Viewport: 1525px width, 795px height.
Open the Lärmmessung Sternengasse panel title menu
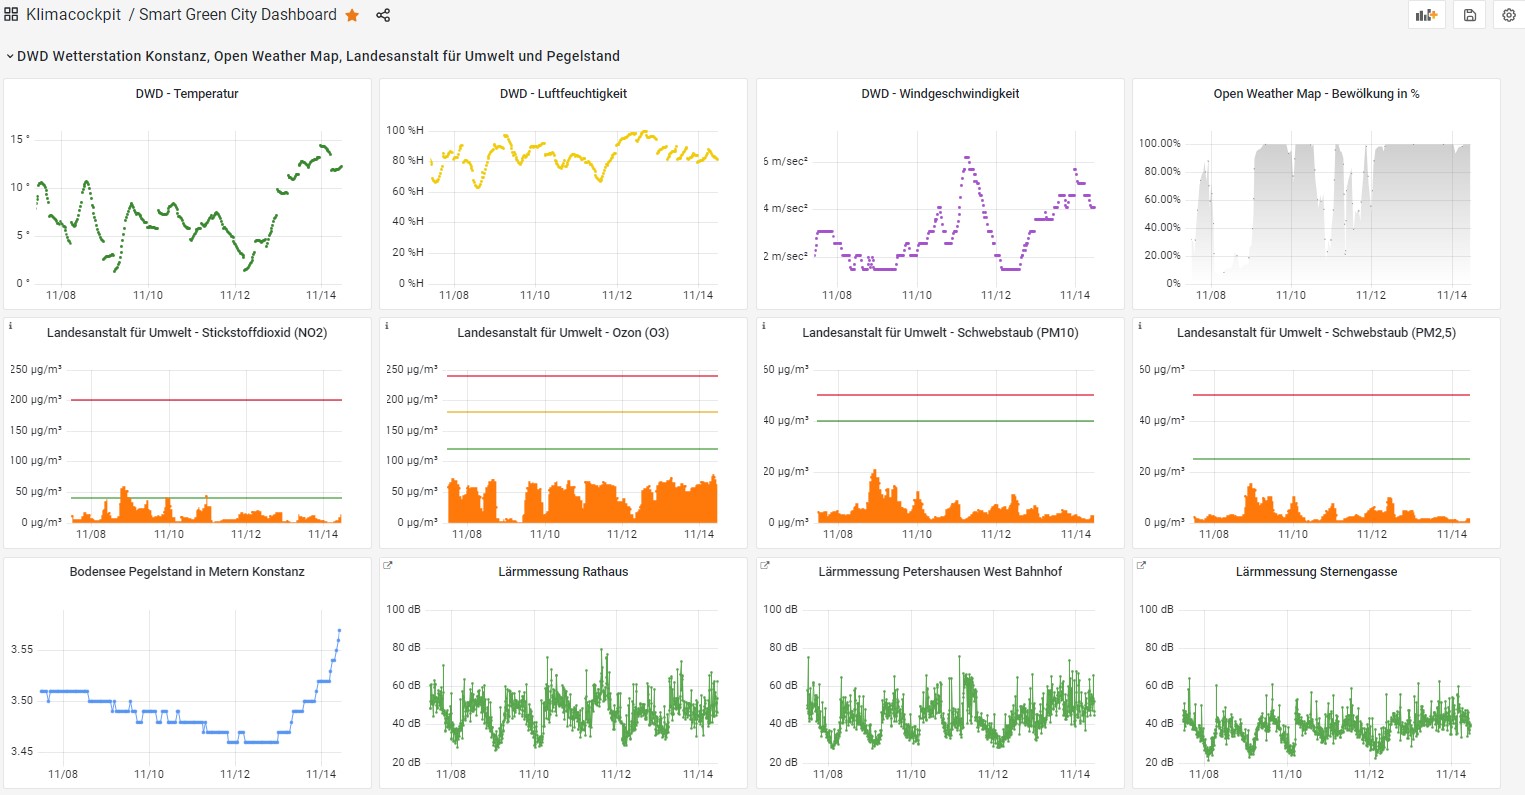[x=1316, y=572]
